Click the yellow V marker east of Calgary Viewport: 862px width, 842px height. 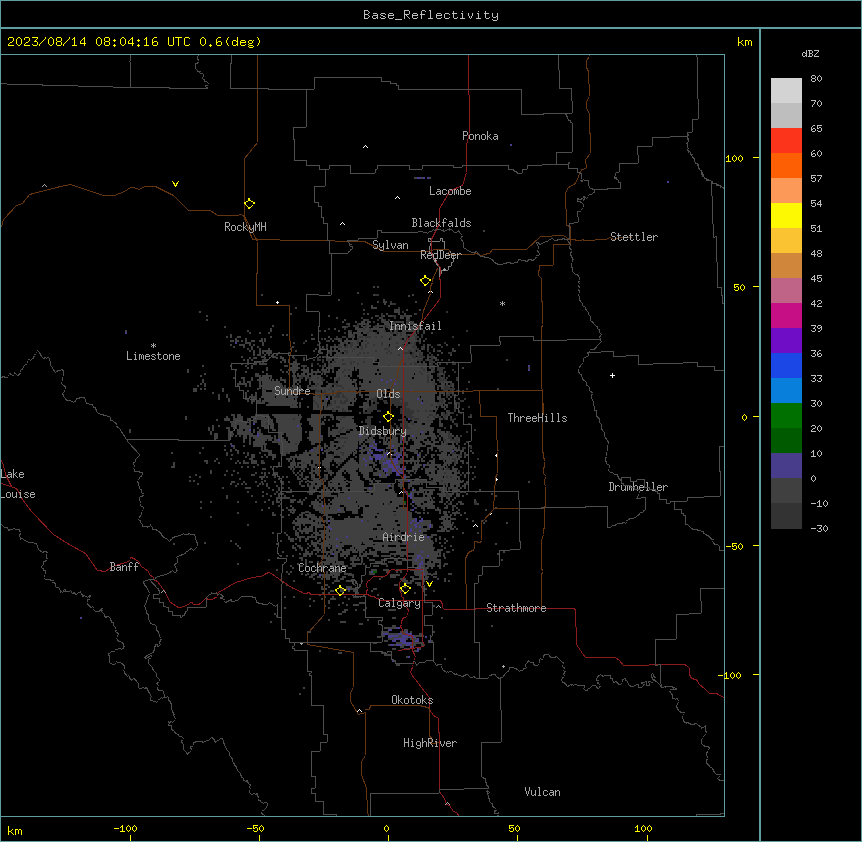point(429,584)
